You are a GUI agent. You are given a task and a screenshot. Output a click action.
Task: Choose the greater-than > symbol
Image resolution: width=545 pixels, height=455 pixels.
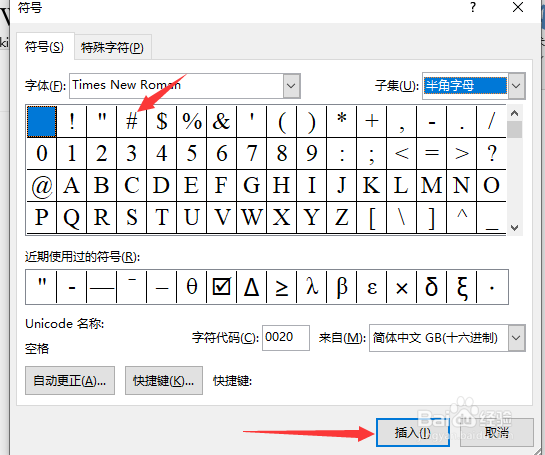tap(462, 154)
